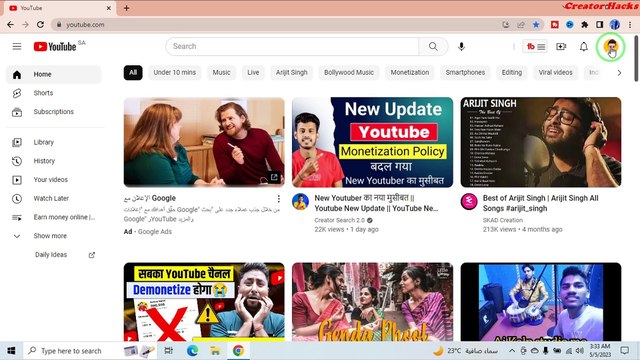Open the account avatar menu
Image resolution: width=640 pixels, height=360 pixels.
(x=611, y=47)
